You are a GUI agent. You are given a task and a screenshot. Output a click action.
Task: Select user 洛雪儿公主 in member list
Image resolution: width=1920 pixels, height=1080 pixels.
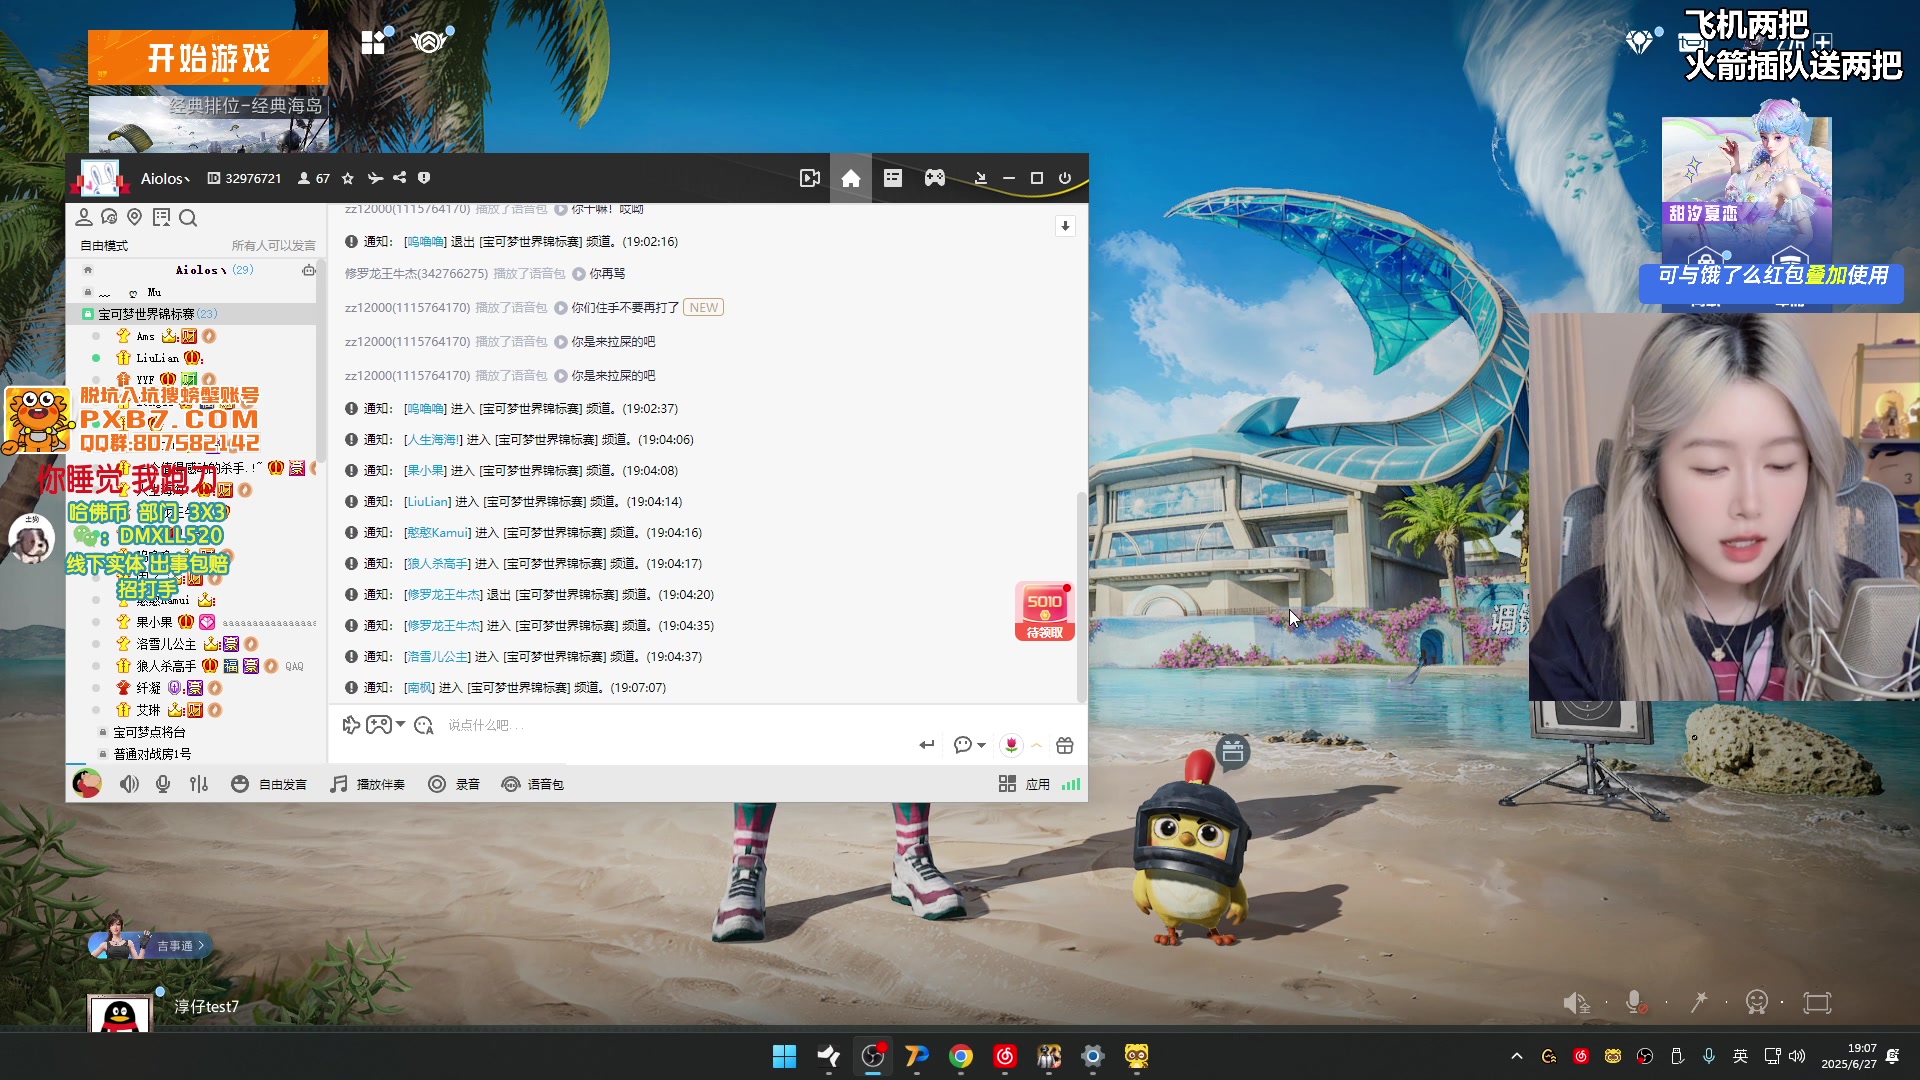coord(166,644)
